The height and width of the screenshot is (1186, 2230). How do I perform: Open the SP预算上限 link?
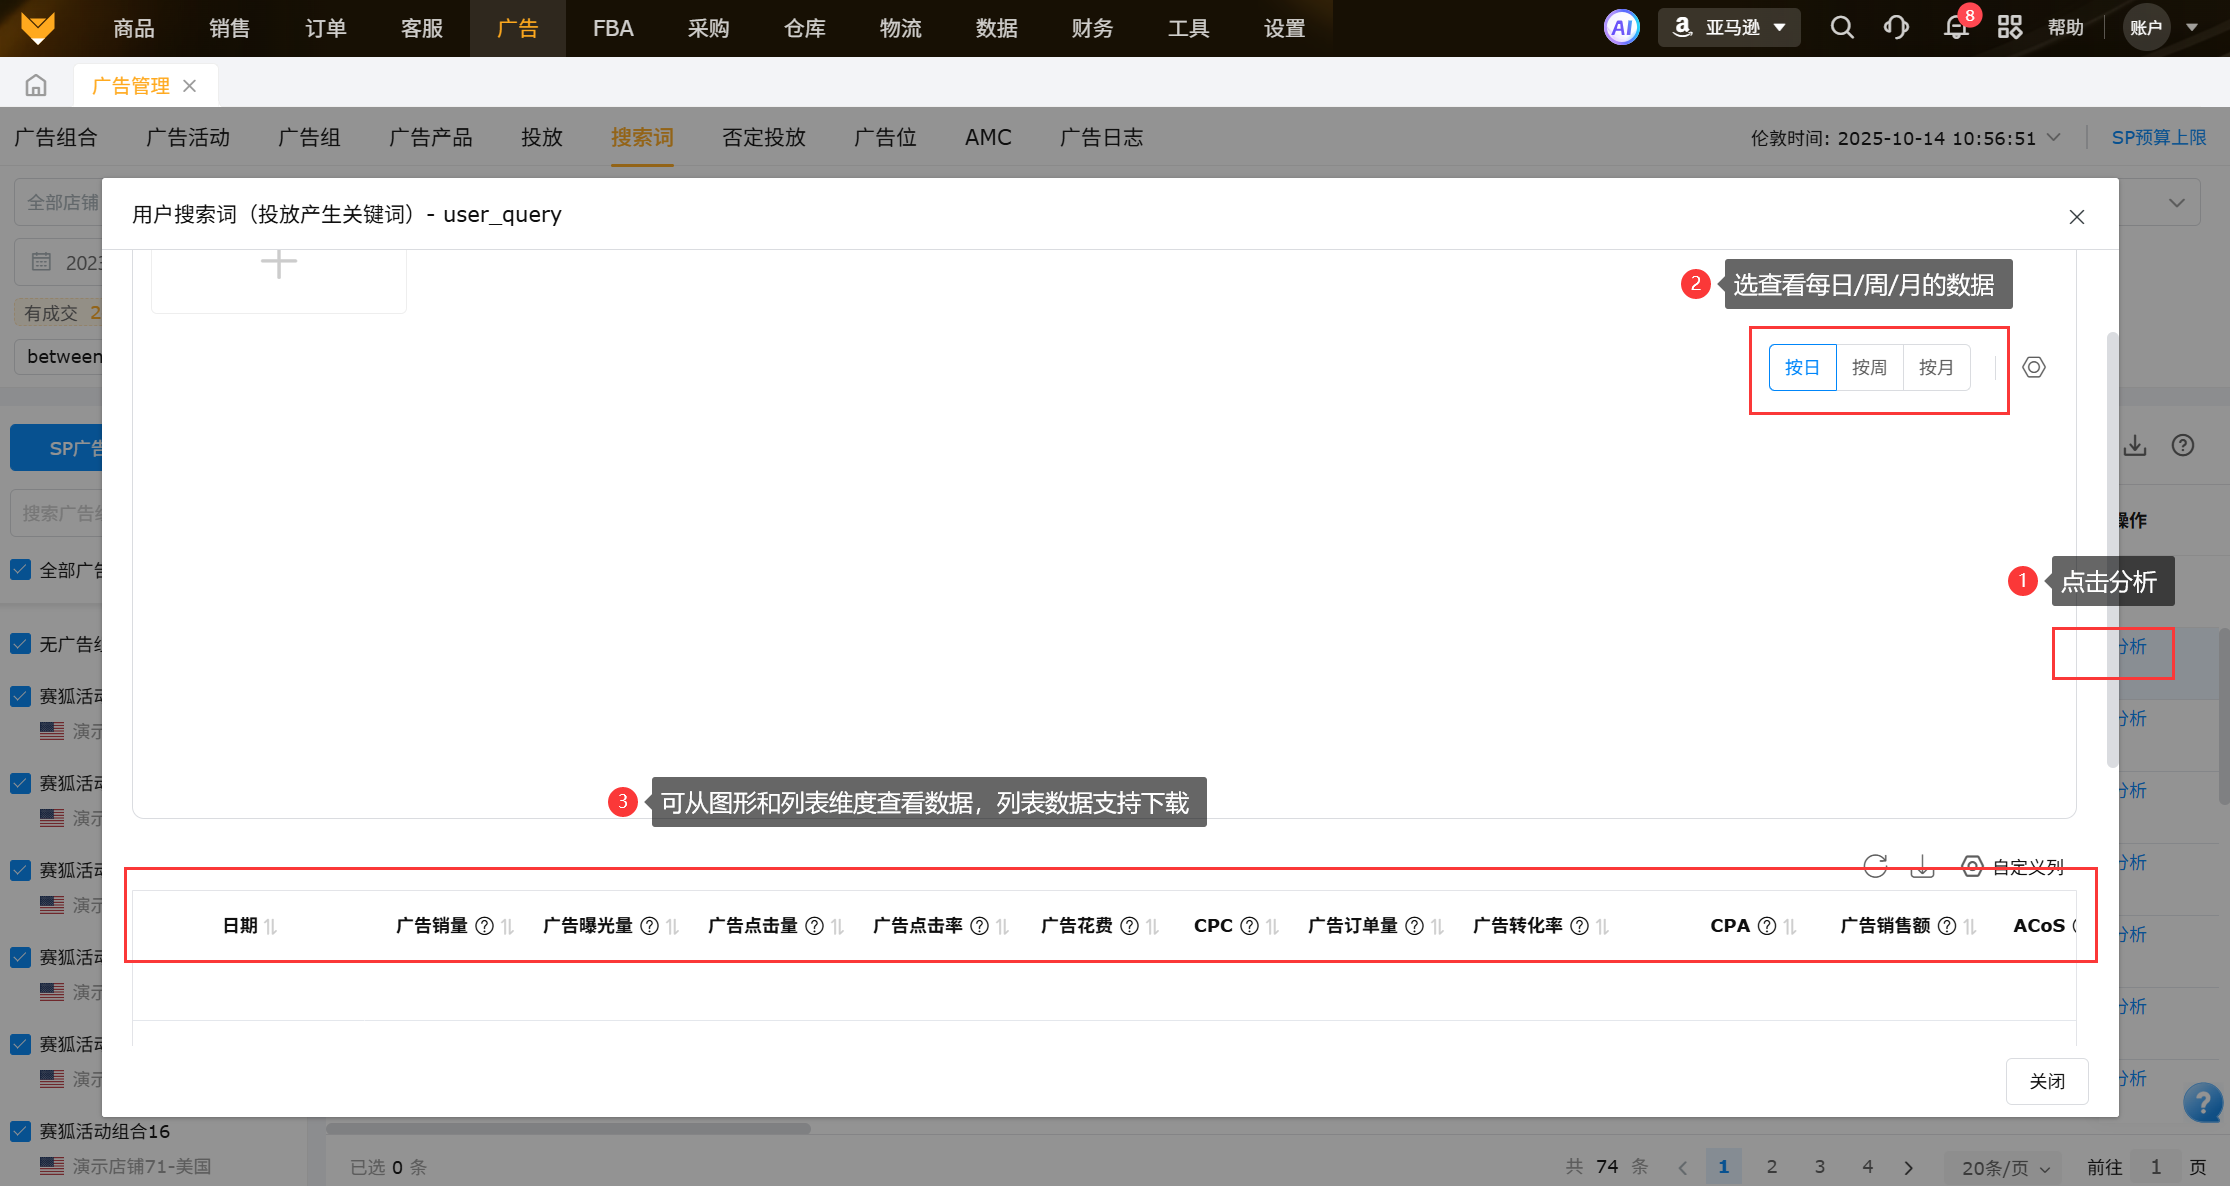point(2158,138)
